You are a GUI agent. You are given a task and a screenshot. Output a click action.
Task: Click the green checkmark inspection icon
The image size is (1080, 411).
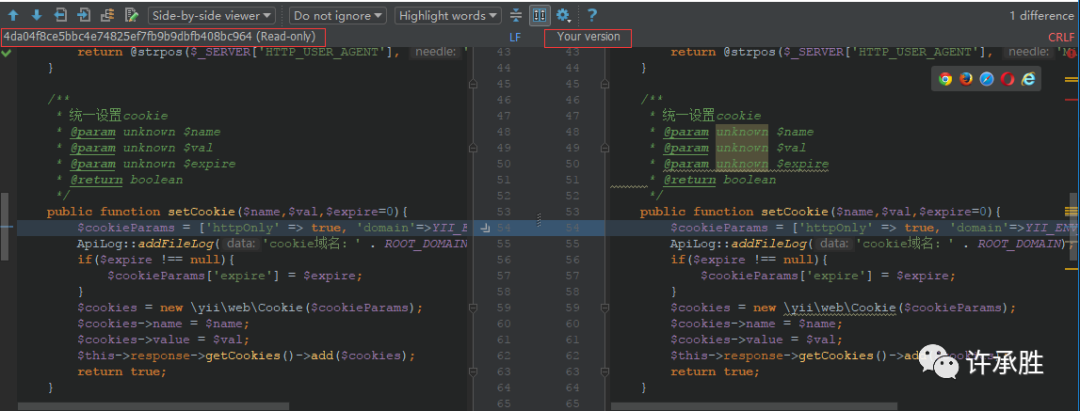point(7,52)
